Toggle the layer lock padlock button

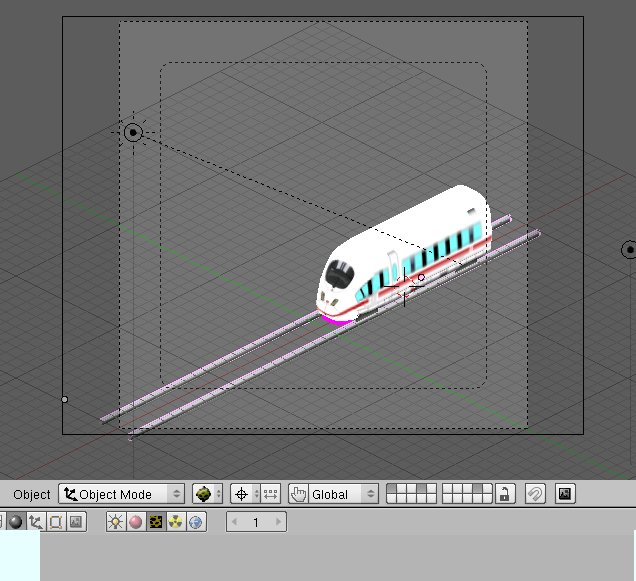(506, 494)
